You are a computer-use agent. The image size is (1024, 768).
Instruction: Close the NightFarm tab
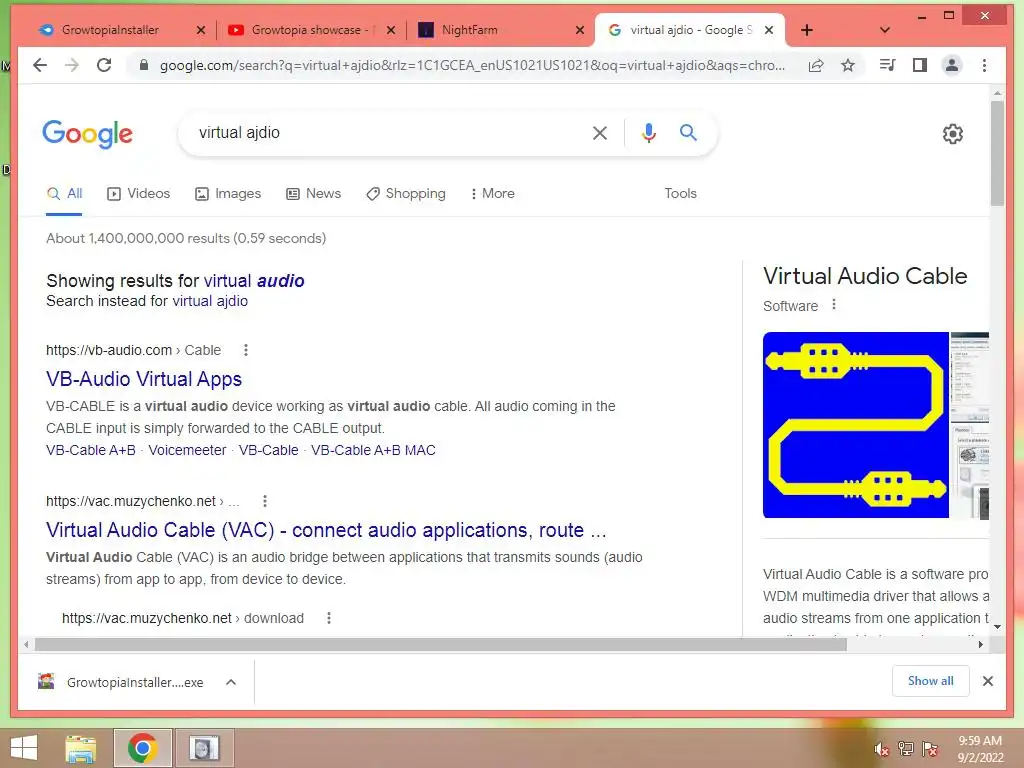pyautogui.click(x=580, y=30)
